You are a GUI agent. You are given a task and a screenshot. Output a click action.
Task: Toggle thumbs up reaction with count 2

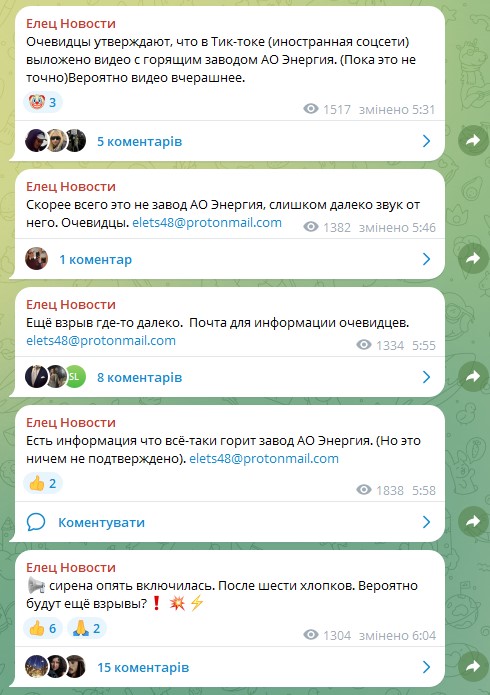(x=43, y=483)
